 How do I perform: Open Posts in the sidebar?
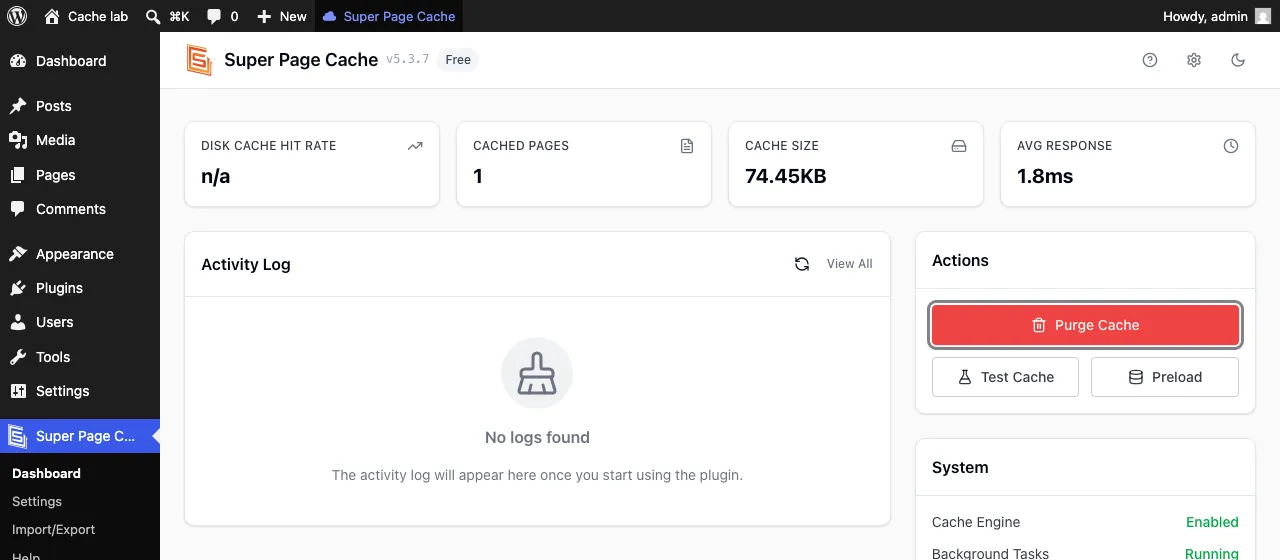click(x=80, y=106)
